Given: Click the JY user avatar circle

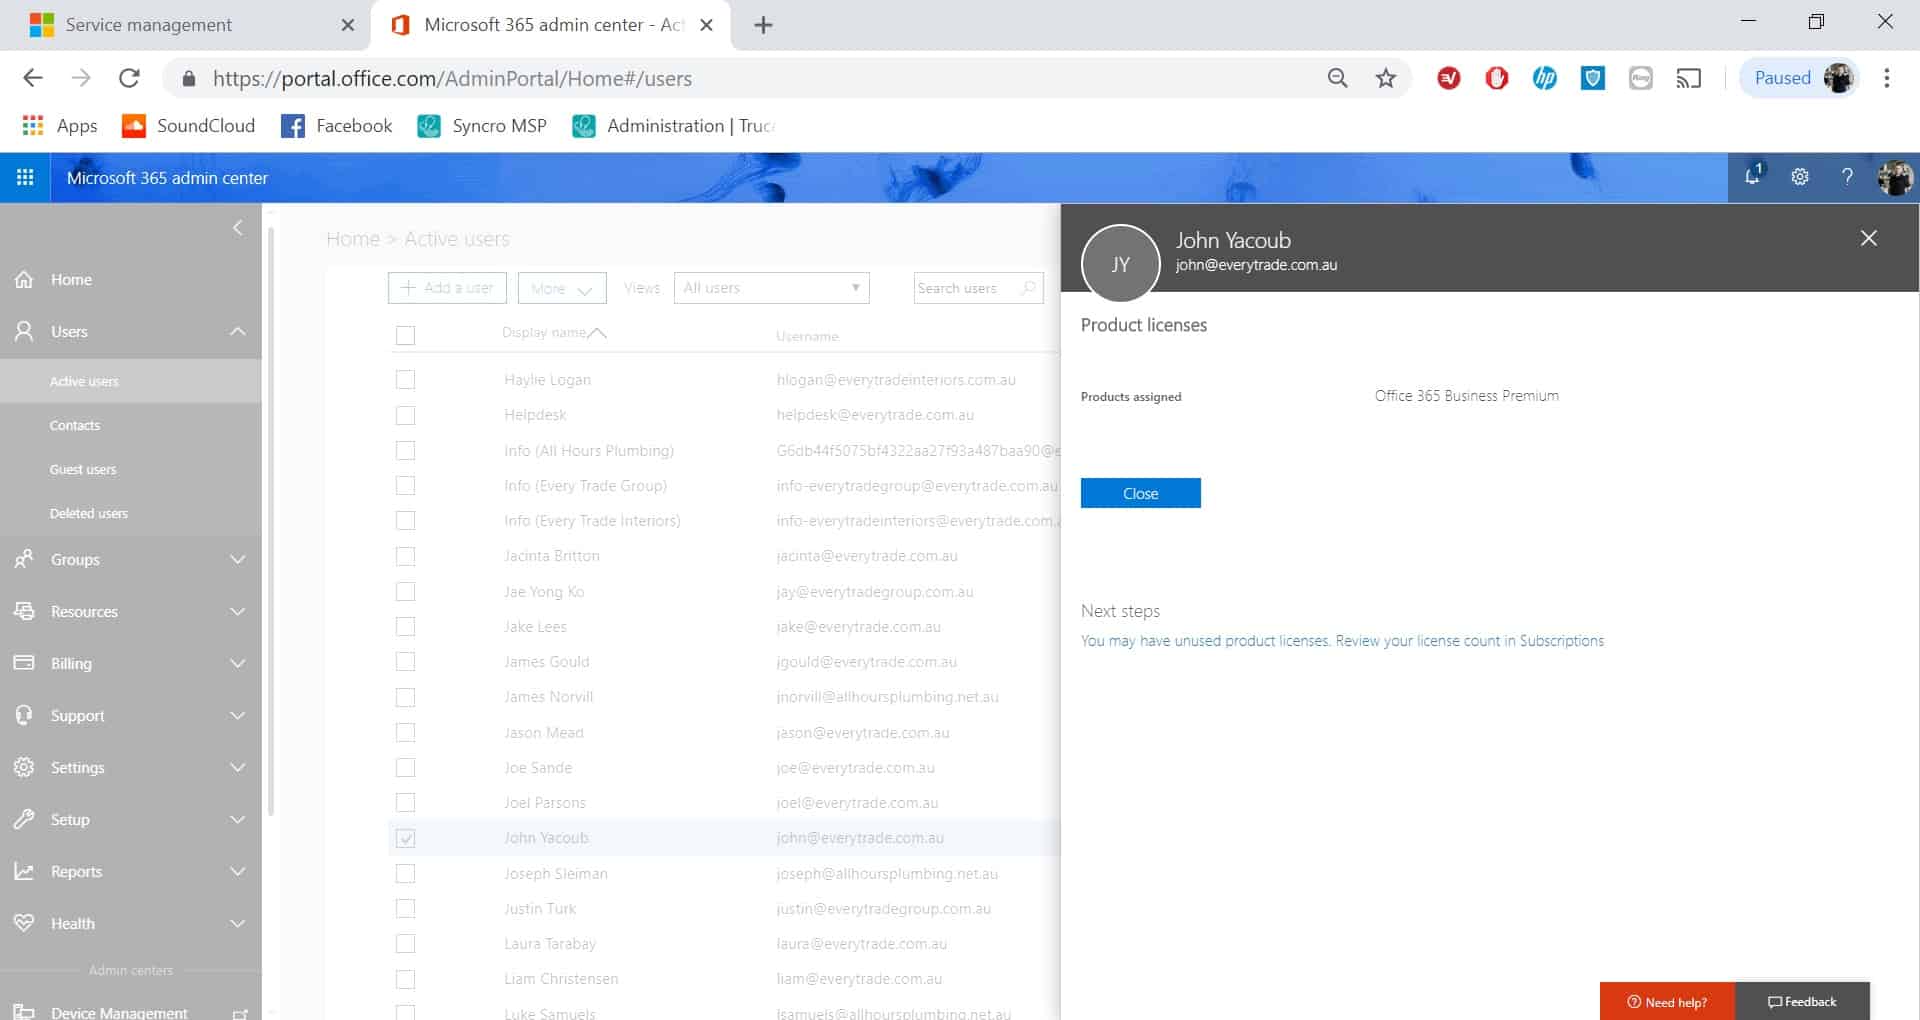Looking at the screenshot, I should [x=1120, y=264].
